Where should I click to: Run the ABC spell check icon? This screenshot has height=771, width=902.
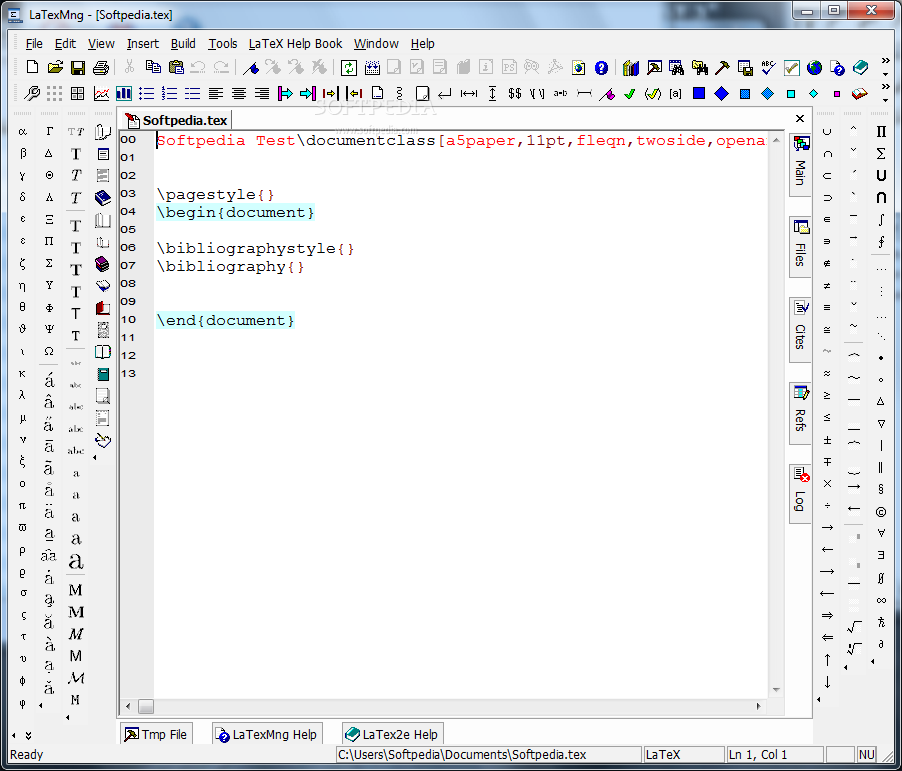(769, 67)
